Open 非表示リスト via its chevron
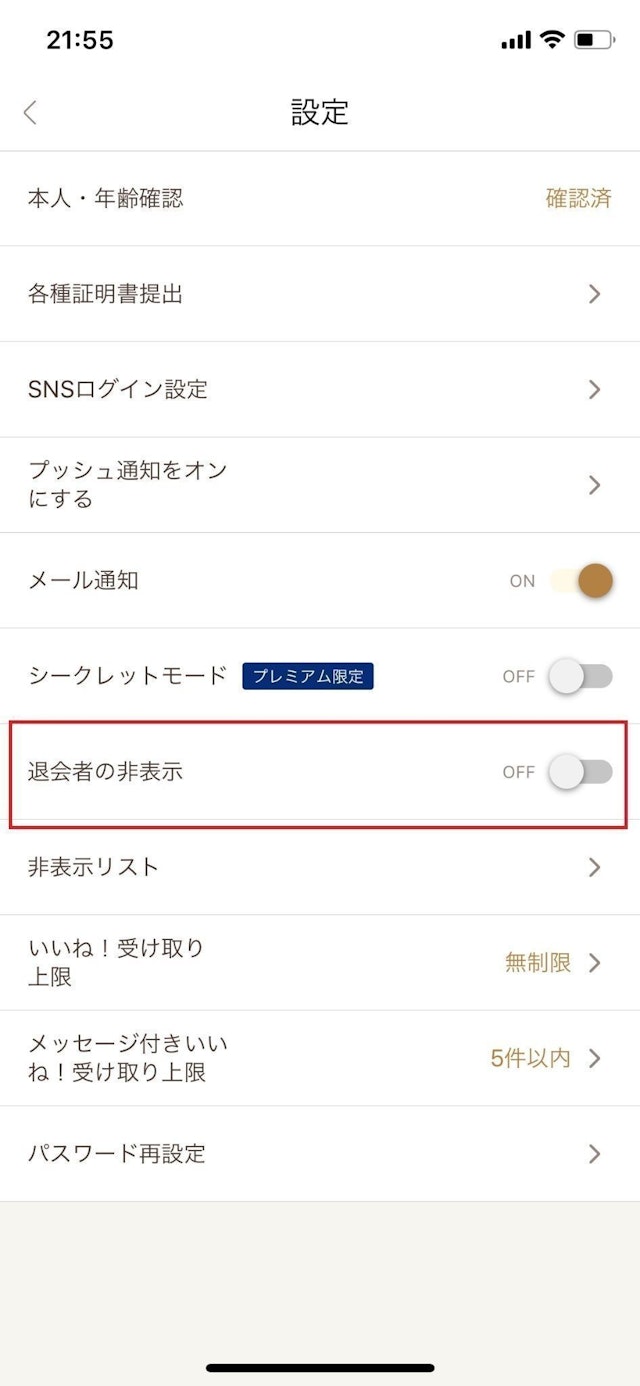640x1386 pixels. pyautogui.click(x=594, y=867)
